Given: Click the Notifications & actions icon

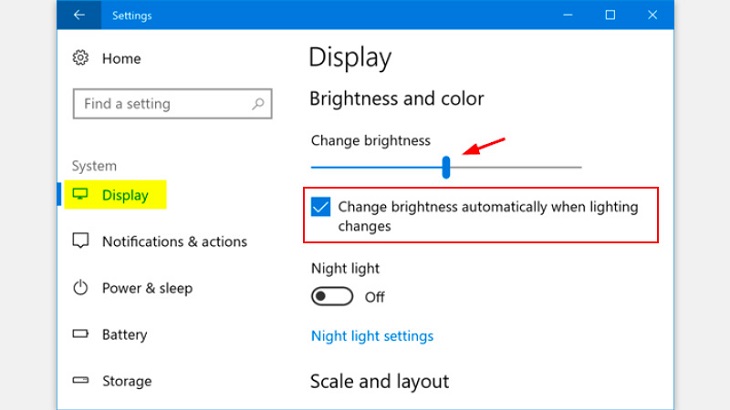Looking at the screenshot, I should tap(81, 242).
